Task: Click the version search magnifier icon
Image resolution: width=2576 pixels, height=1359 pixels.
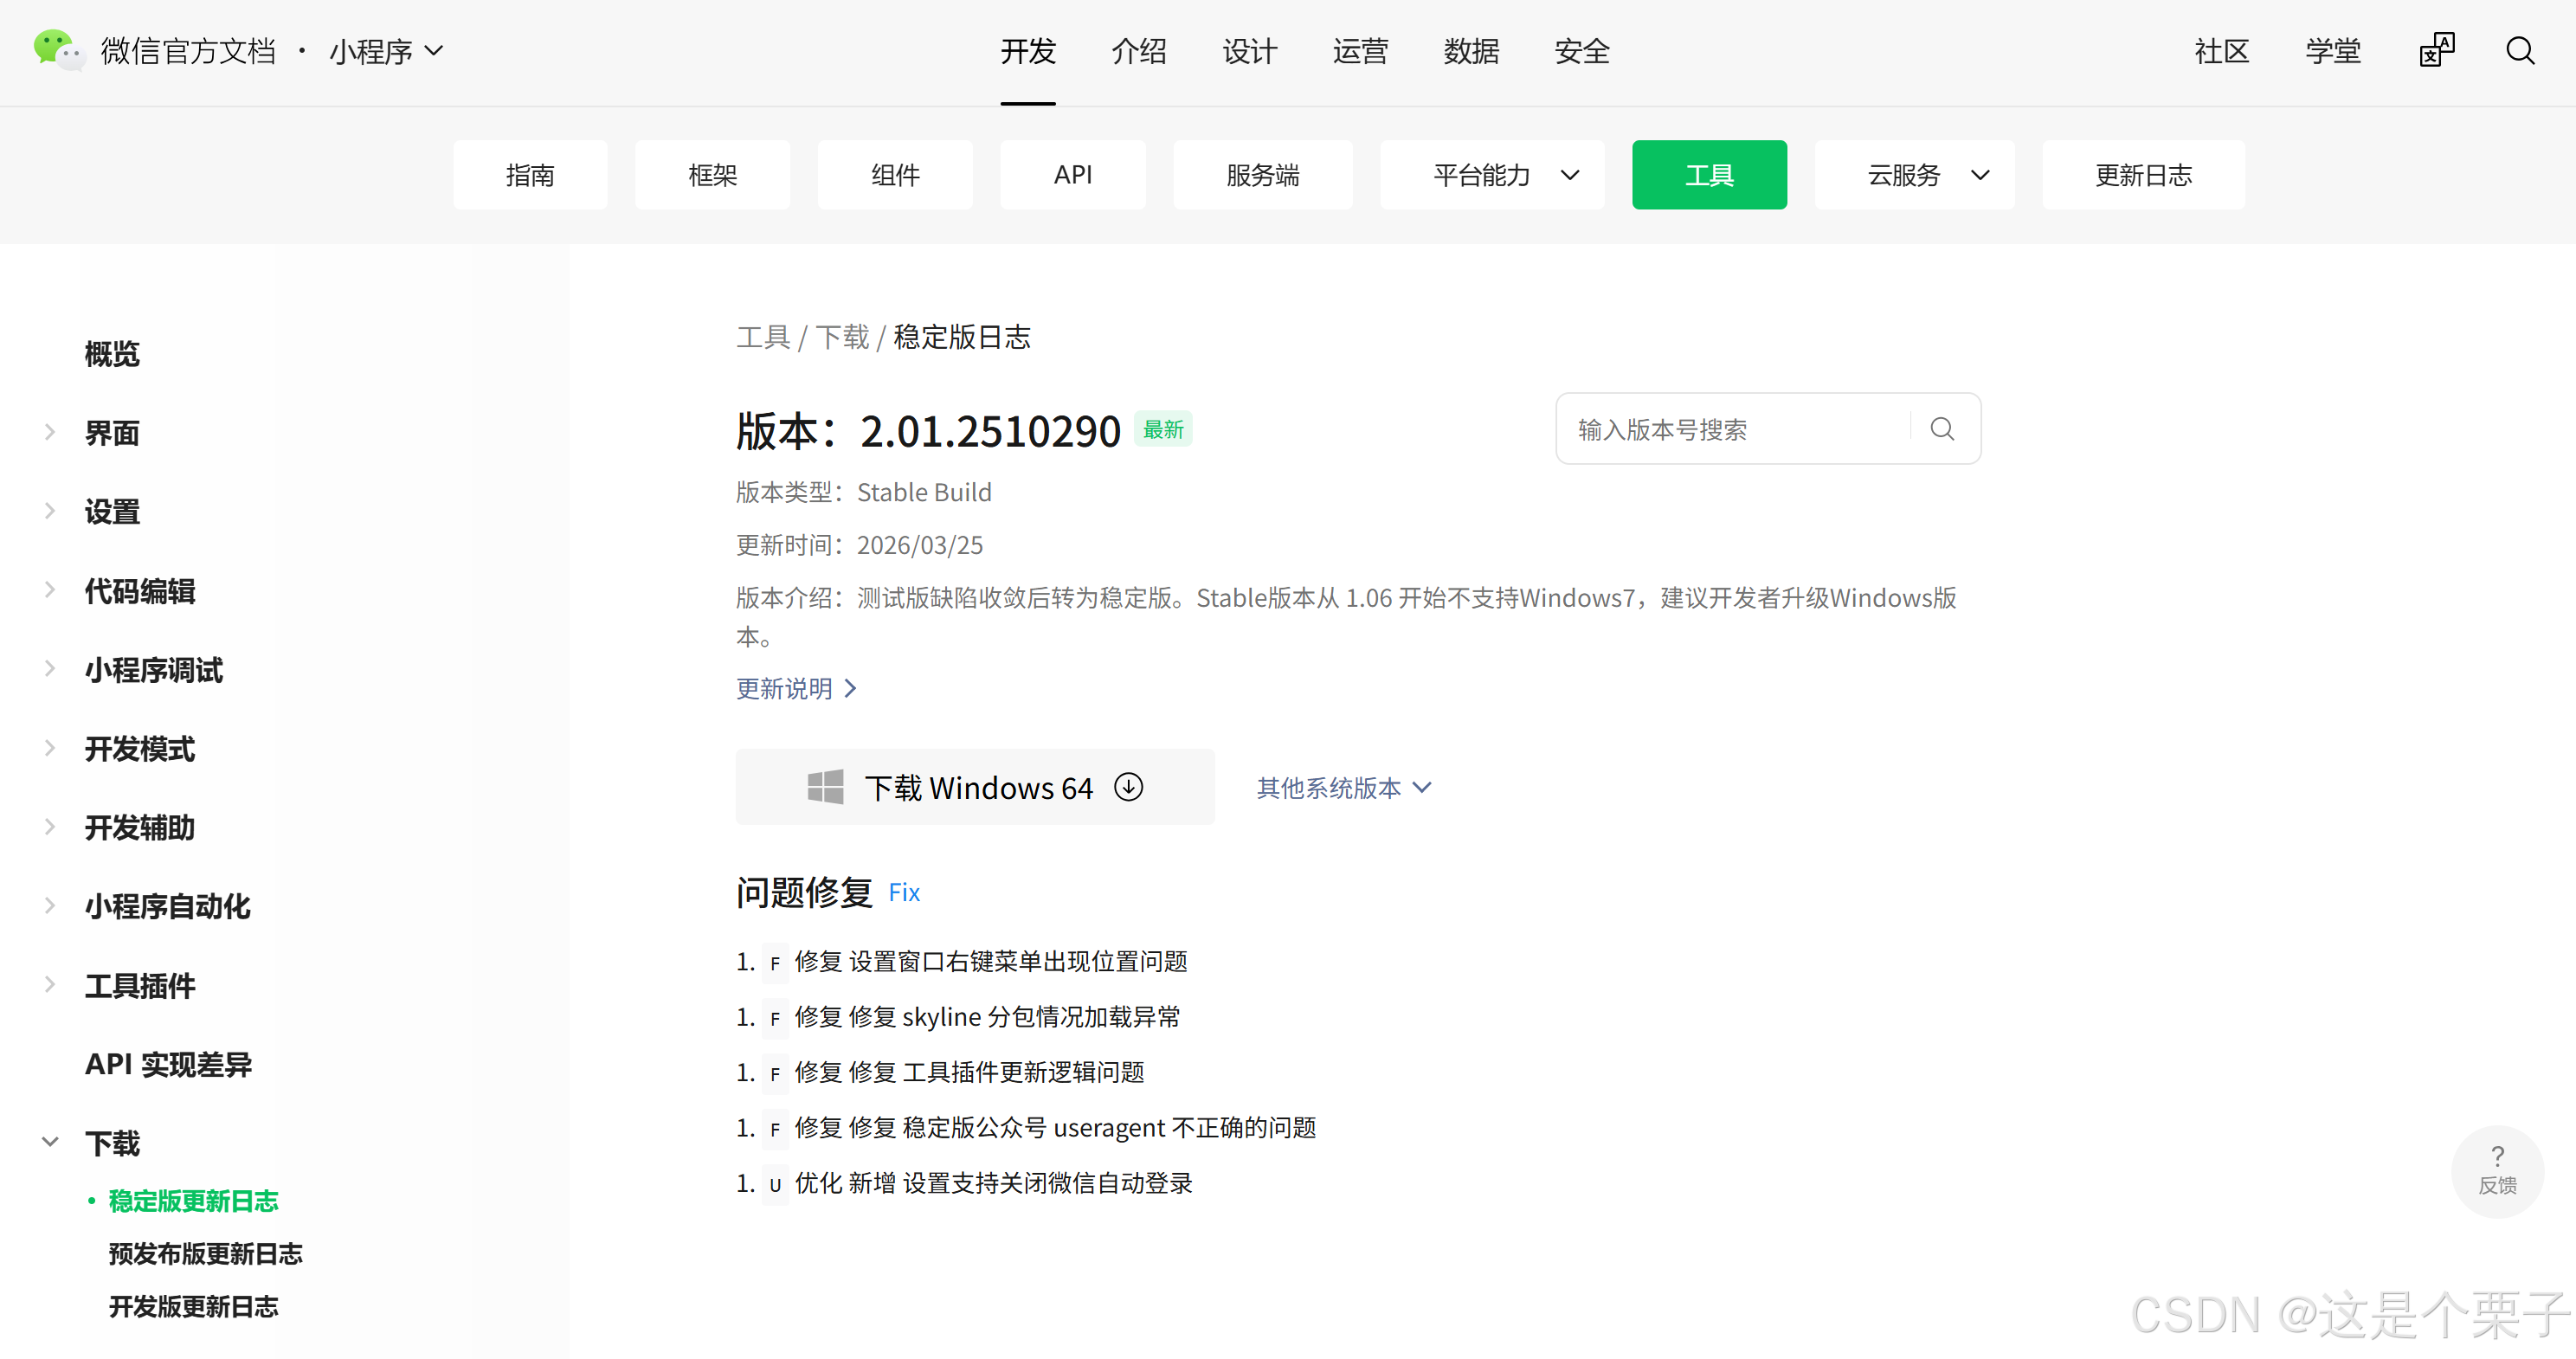Action: 1942,429
